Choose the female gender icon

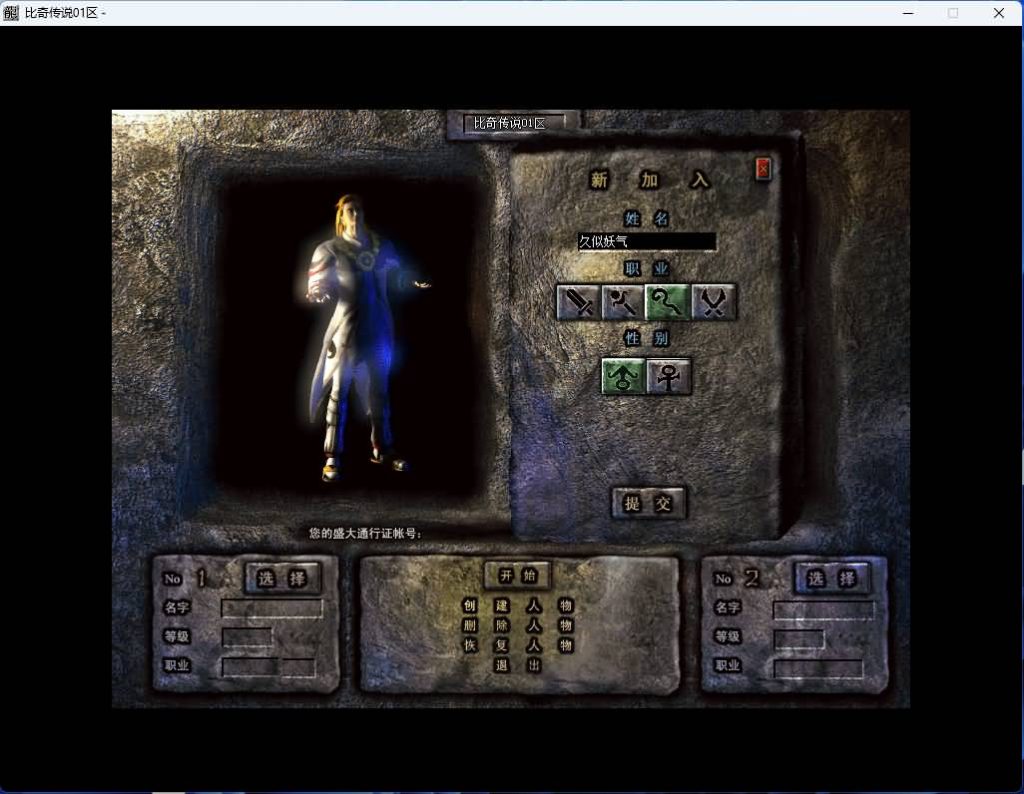(x=669, y=376)
